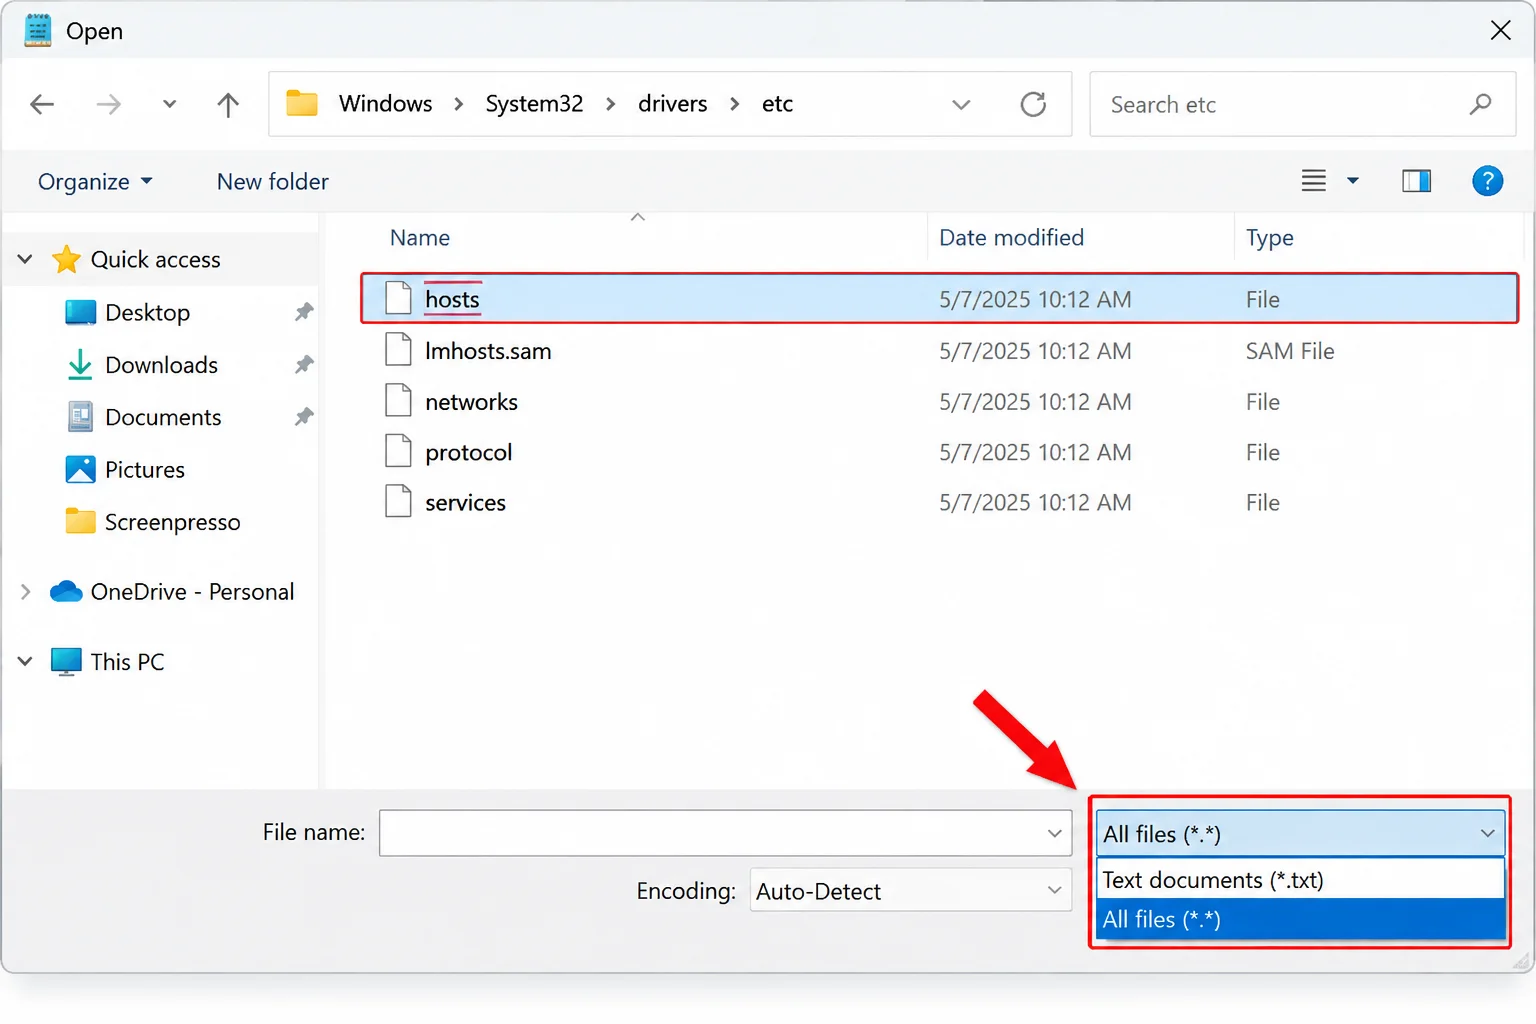Choose Text documents (*.txt) filter
The width and height of the screenshot is (1536, 1024).
pyautogui.click(x=1300, y=880)
